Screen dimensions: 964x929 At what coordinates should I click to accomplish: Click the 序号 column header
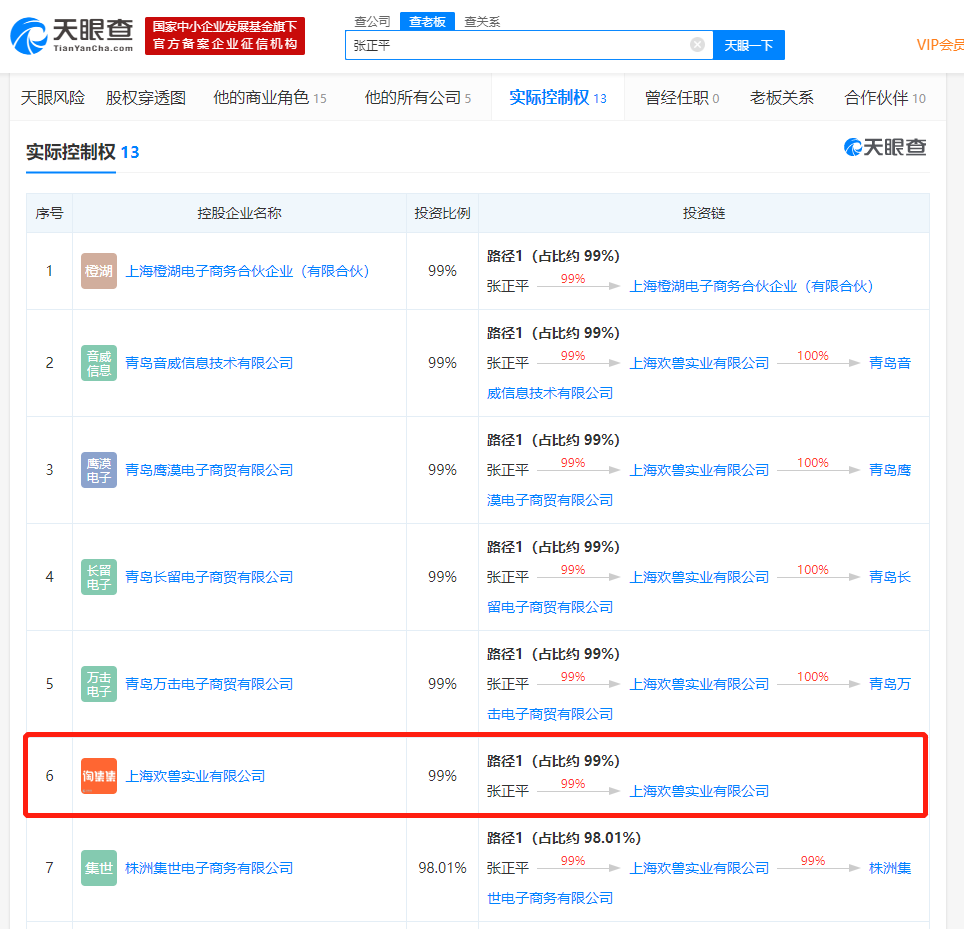click(49, 213)
